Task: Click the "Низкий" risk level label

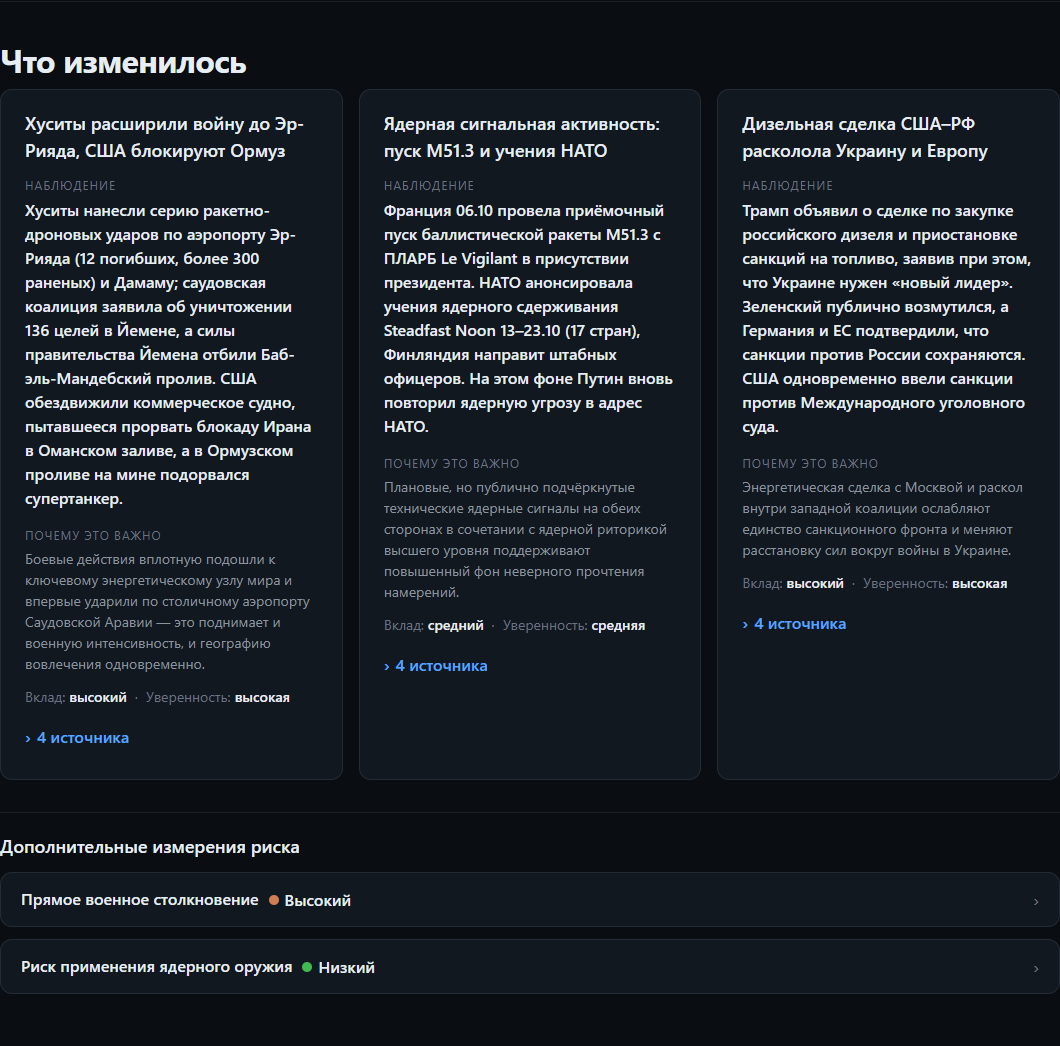Action: [x=347, y=968]
